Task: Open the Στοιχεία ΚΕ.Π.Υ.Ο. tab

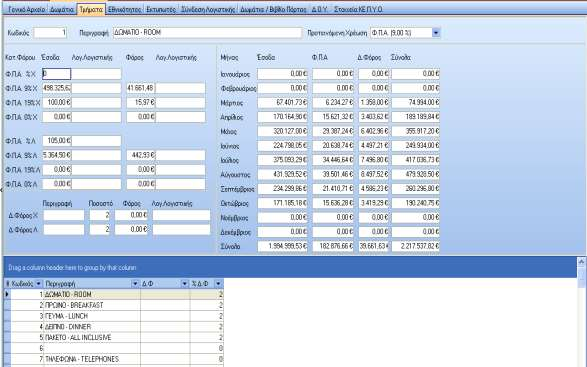Action: coord(358,9)
